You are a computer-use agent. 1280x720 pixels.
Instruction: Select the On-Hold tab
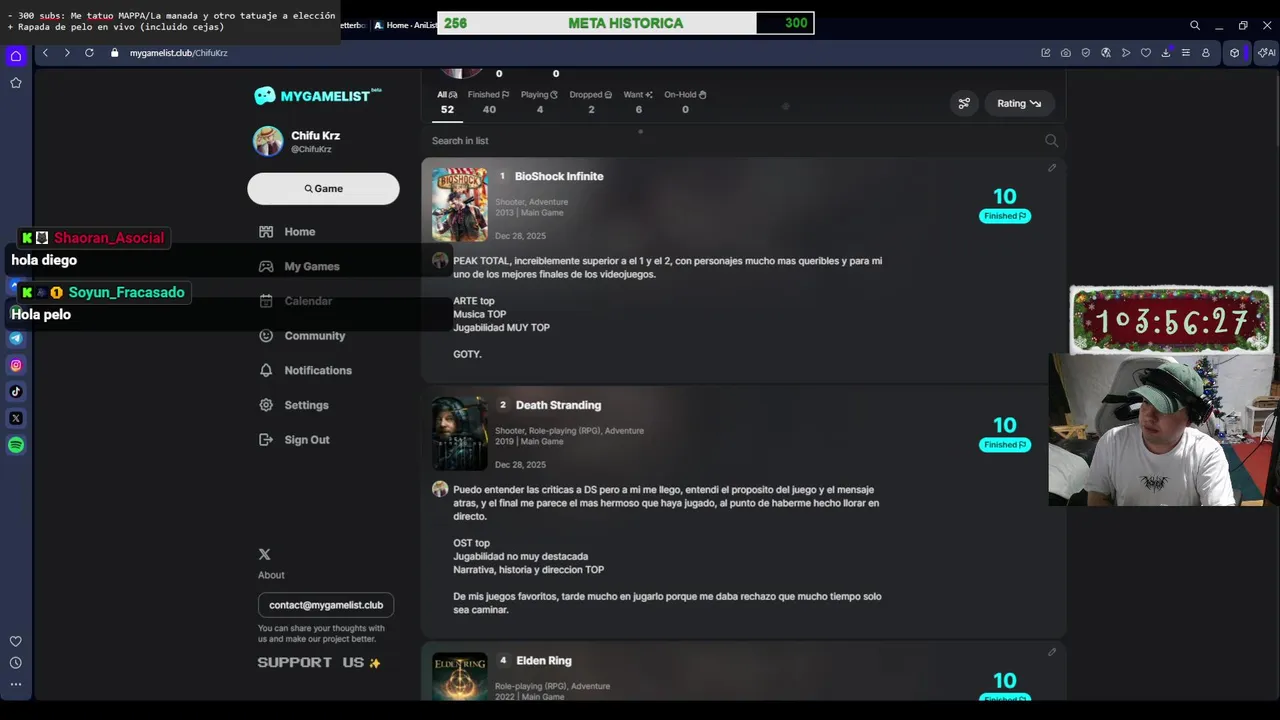(x=686, y=102)
